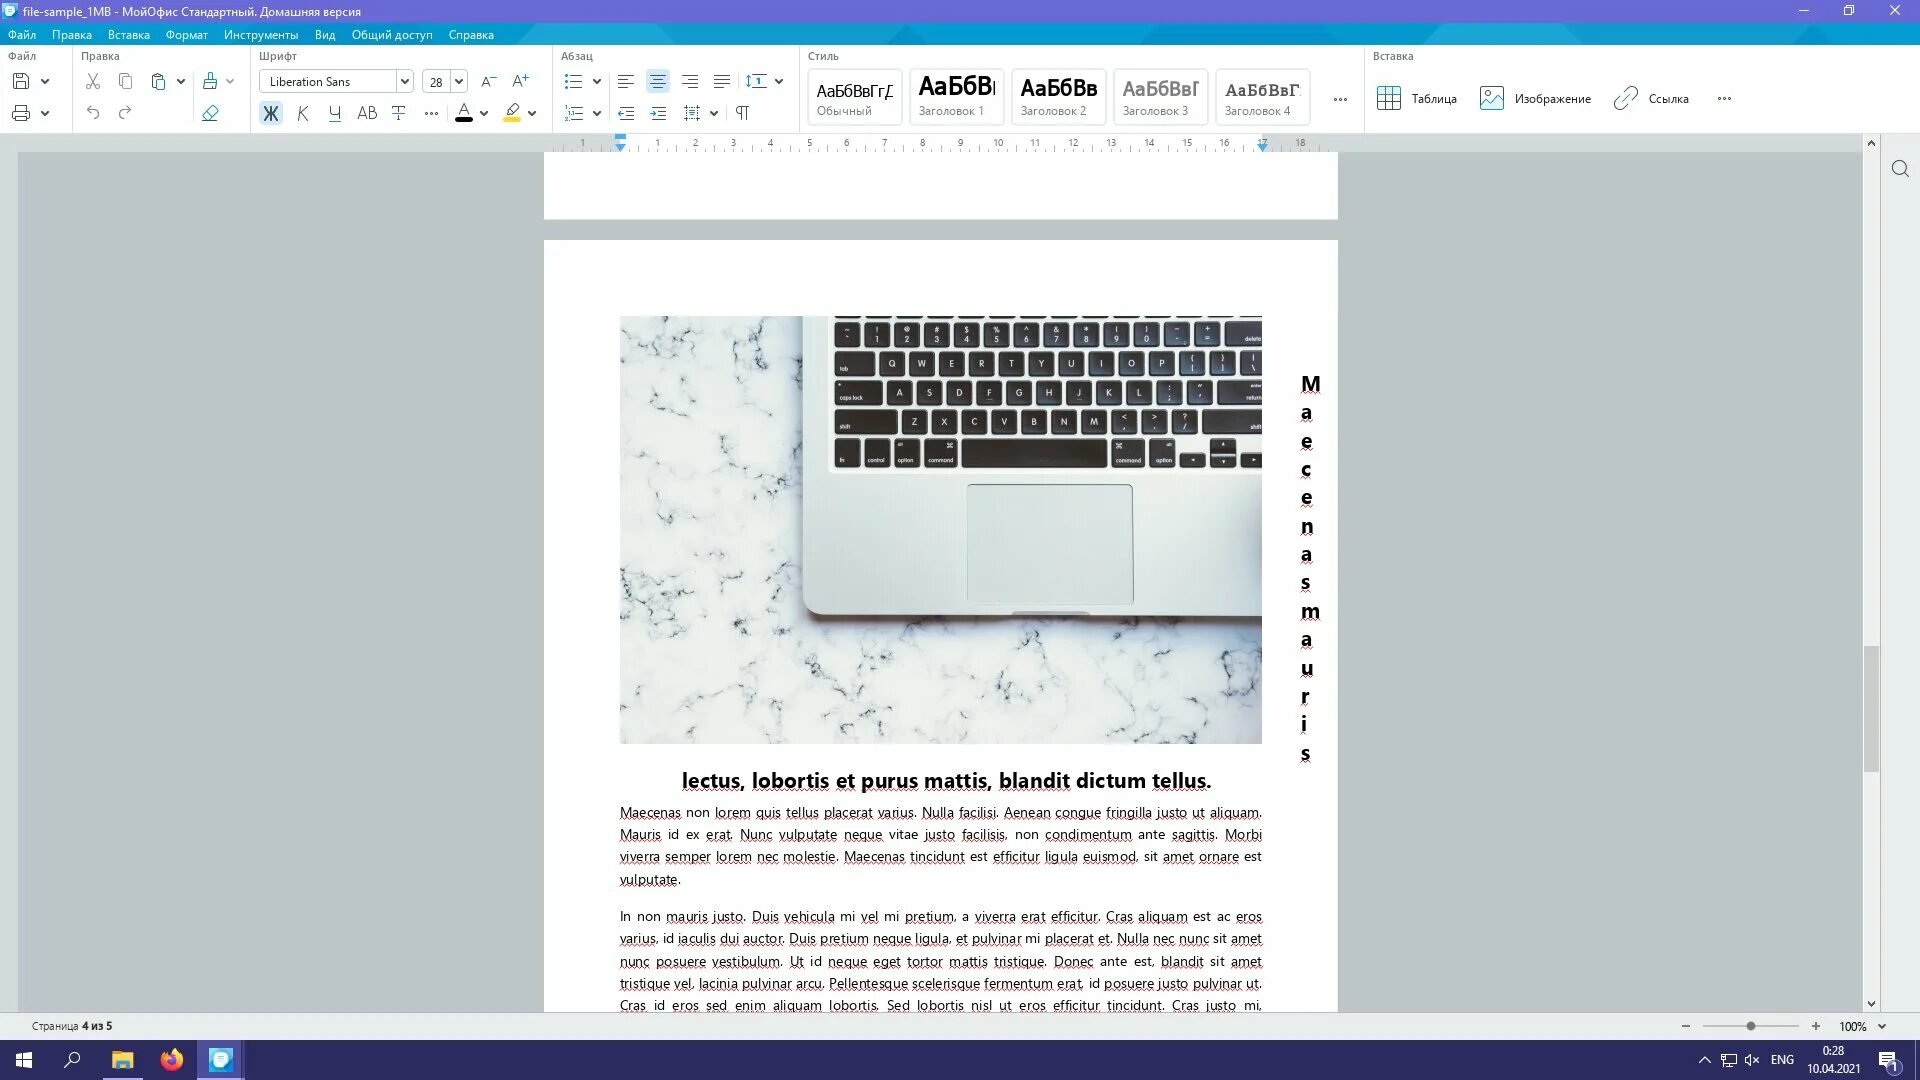The image size is (1920, 1080).
Task: Select the font name dropdown Liberation Sans
Action: (336, 82)
